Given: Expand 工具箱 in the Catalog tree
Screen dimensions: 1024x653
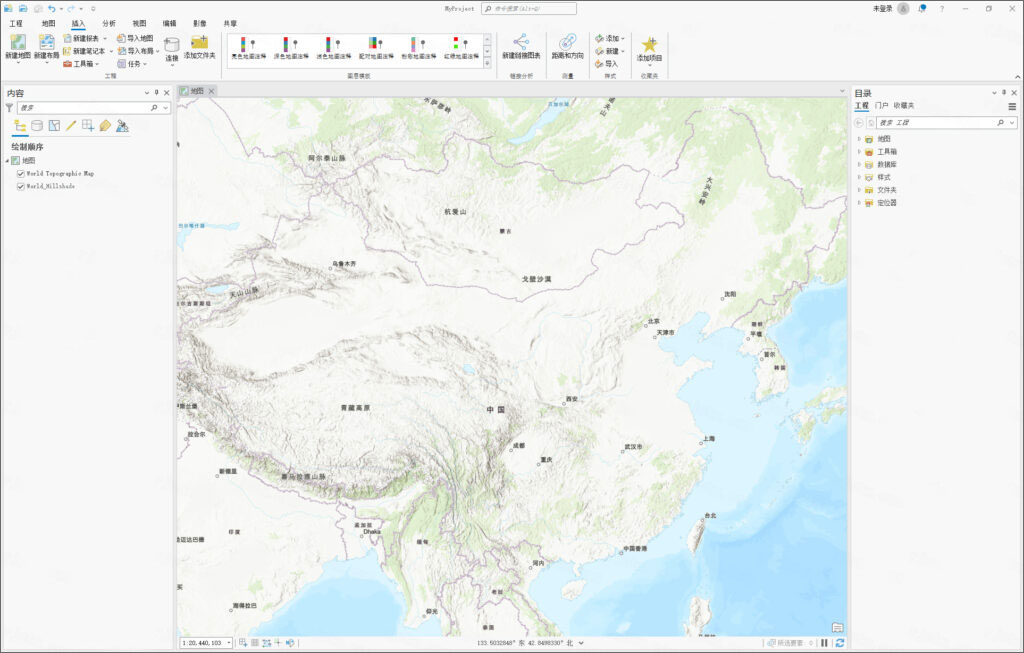Looking at the screenshot, I should click(x=859, y=152).
